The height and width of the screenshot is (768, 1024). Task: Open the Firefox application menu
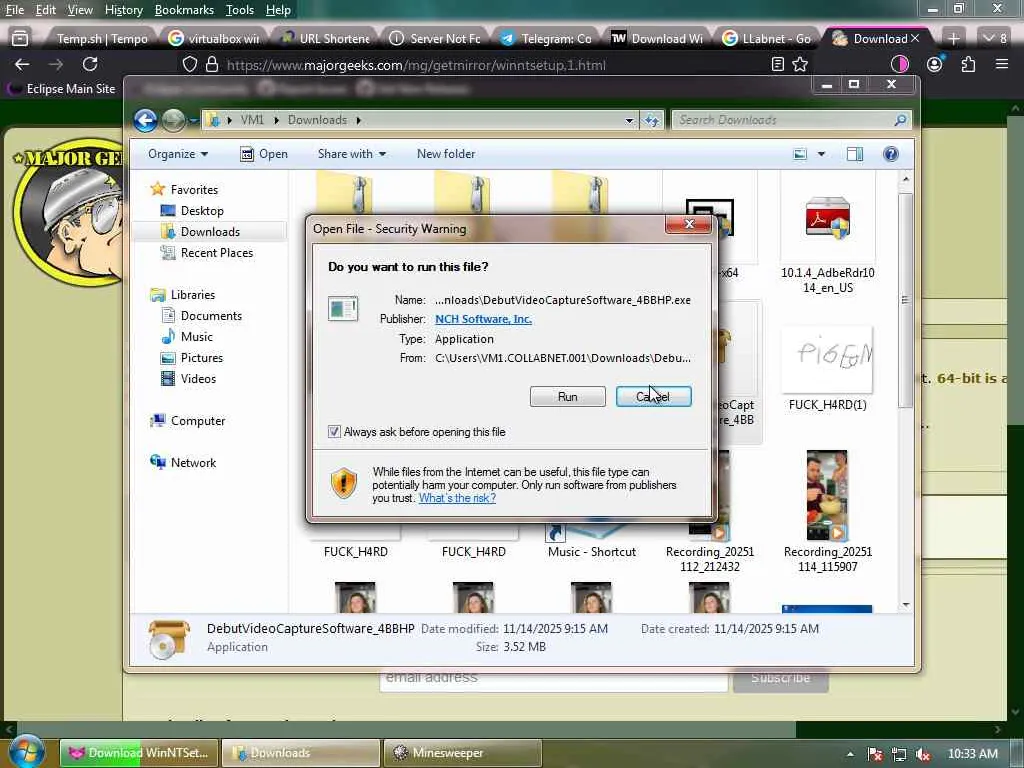point(1002,64)
